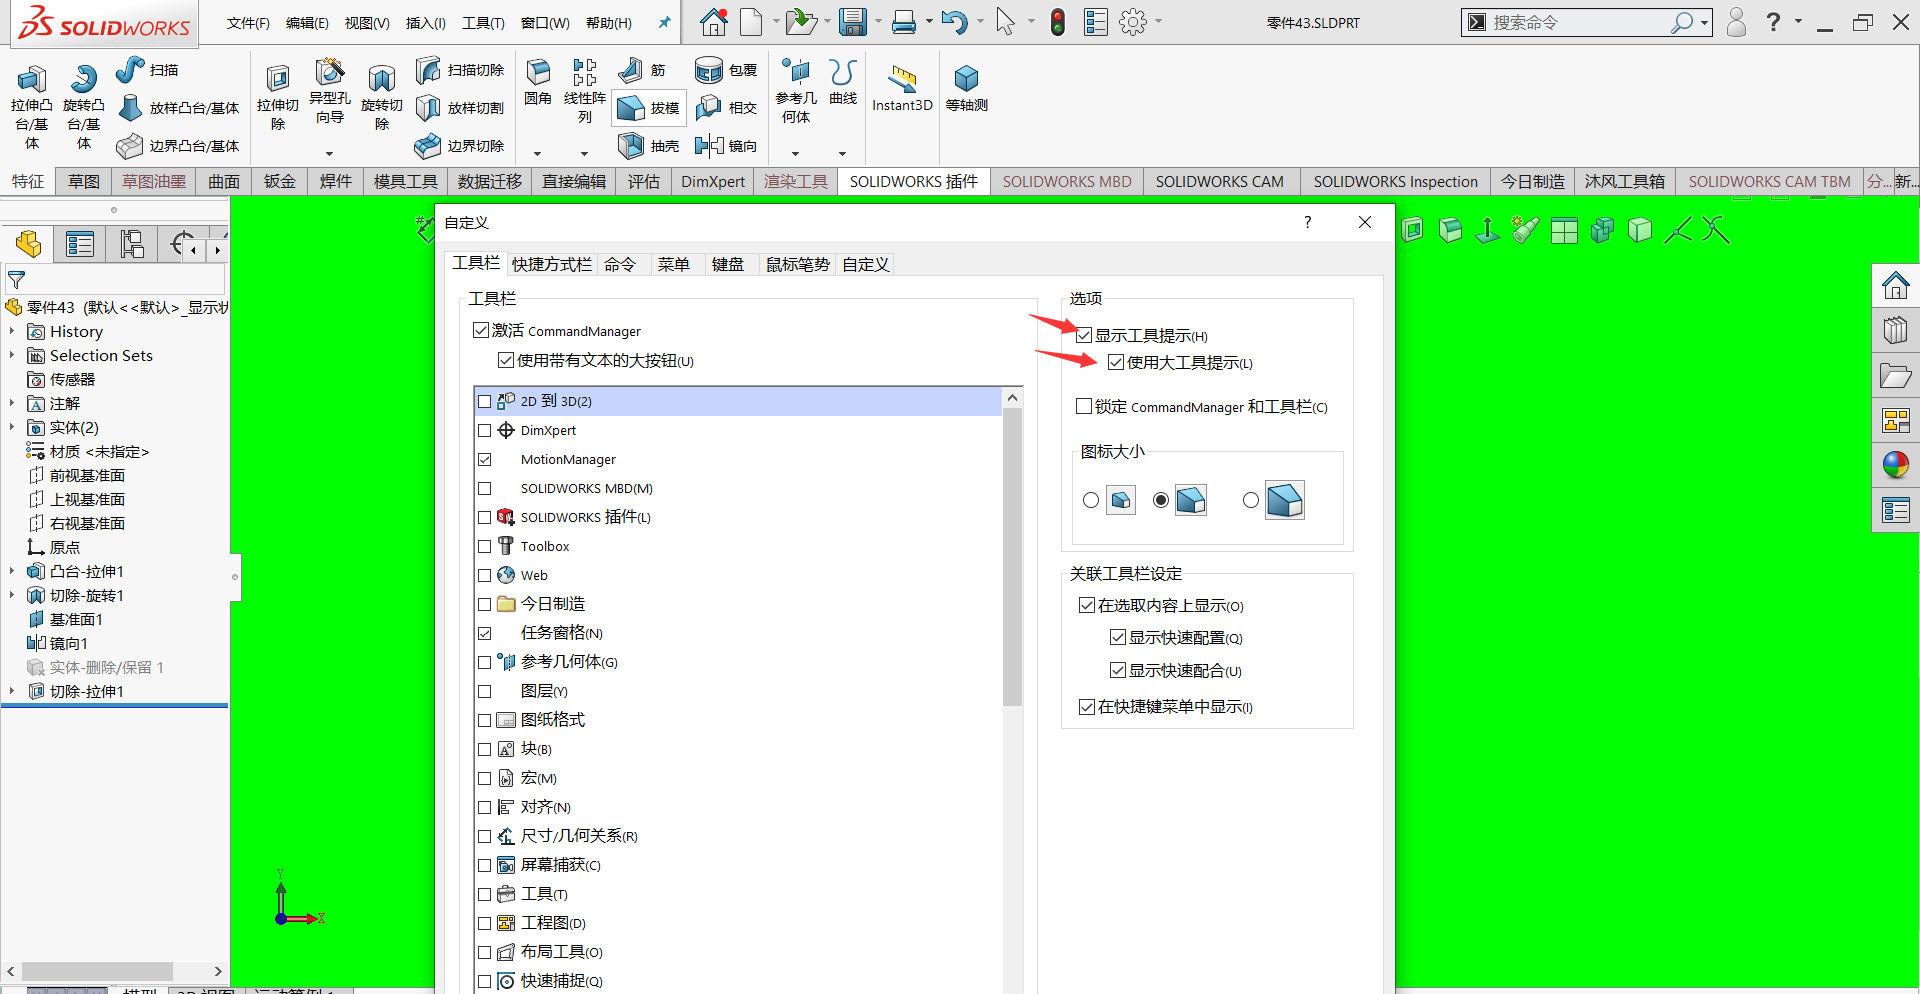Select the Boundary Cut (边界切除) tool

coord(460,146)
